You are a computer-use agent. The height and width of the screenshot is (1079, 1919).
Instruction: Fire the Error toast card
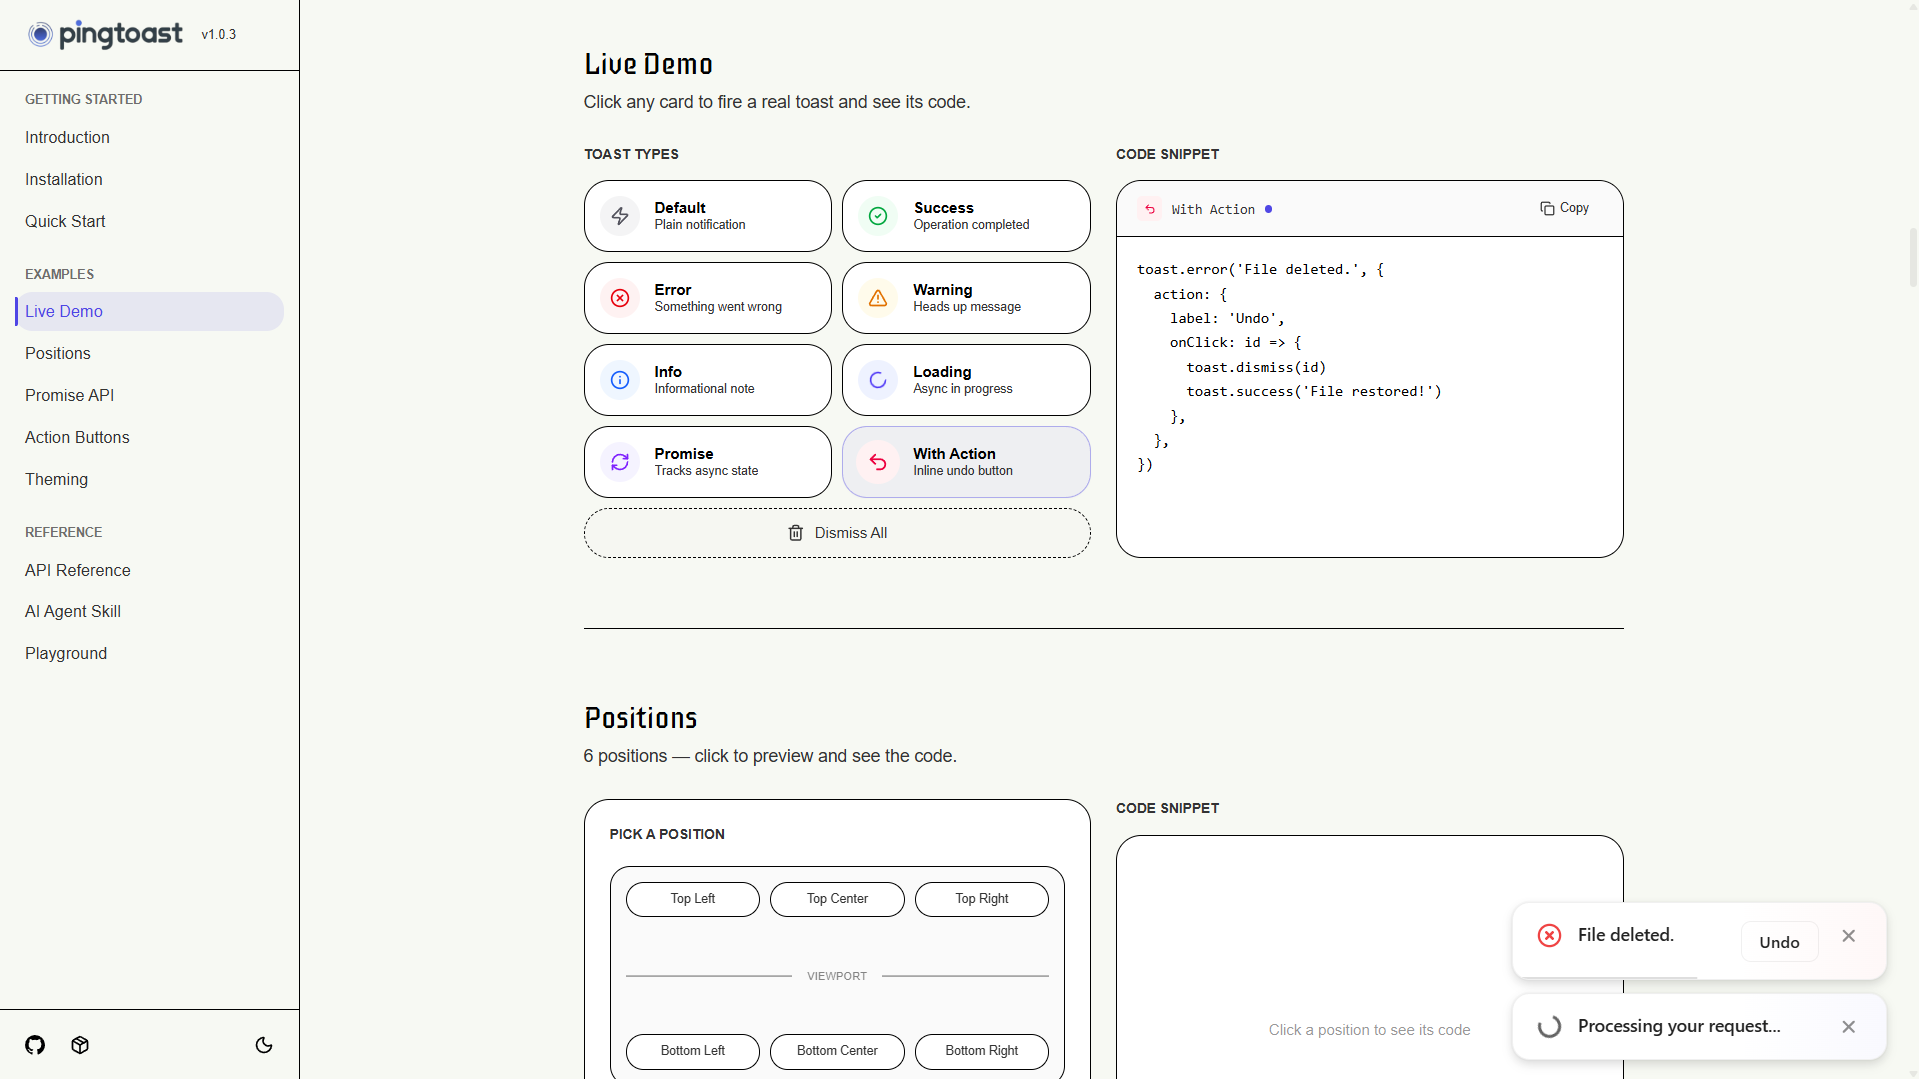pos(708,298)
